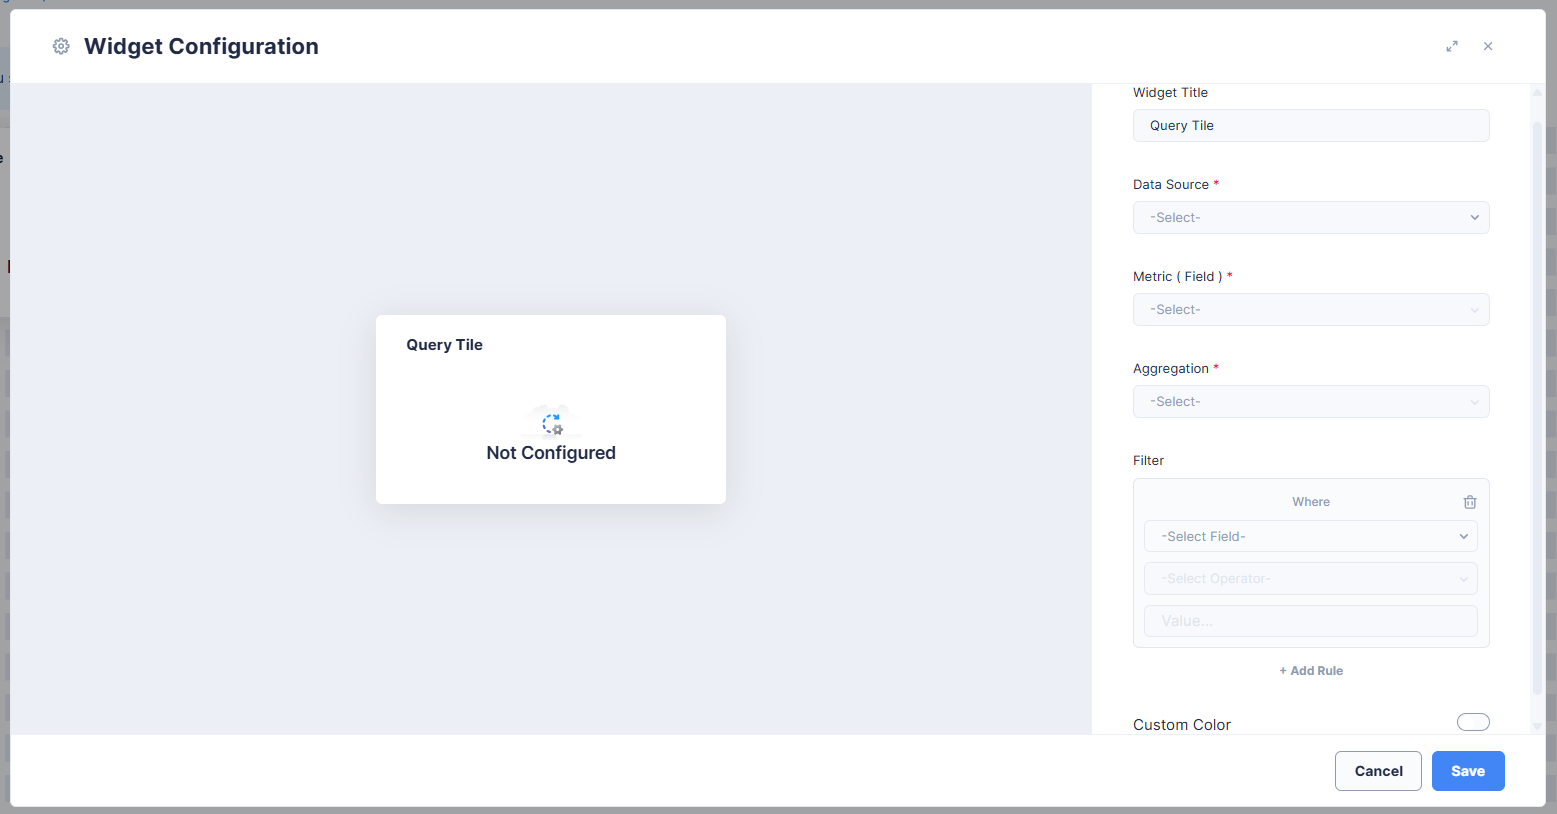1557x814 pixels.
Task: Click the Filter section label
Action: coord(1148,460)
